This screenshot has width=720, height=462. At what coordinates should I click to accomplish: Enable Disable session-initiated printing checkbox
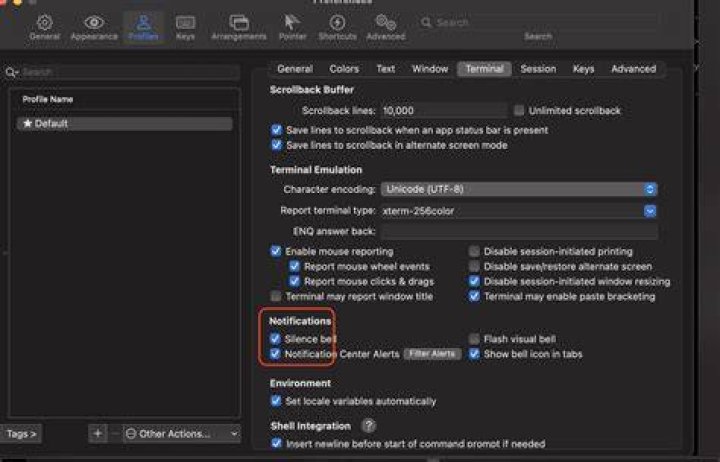click(474, 251)
